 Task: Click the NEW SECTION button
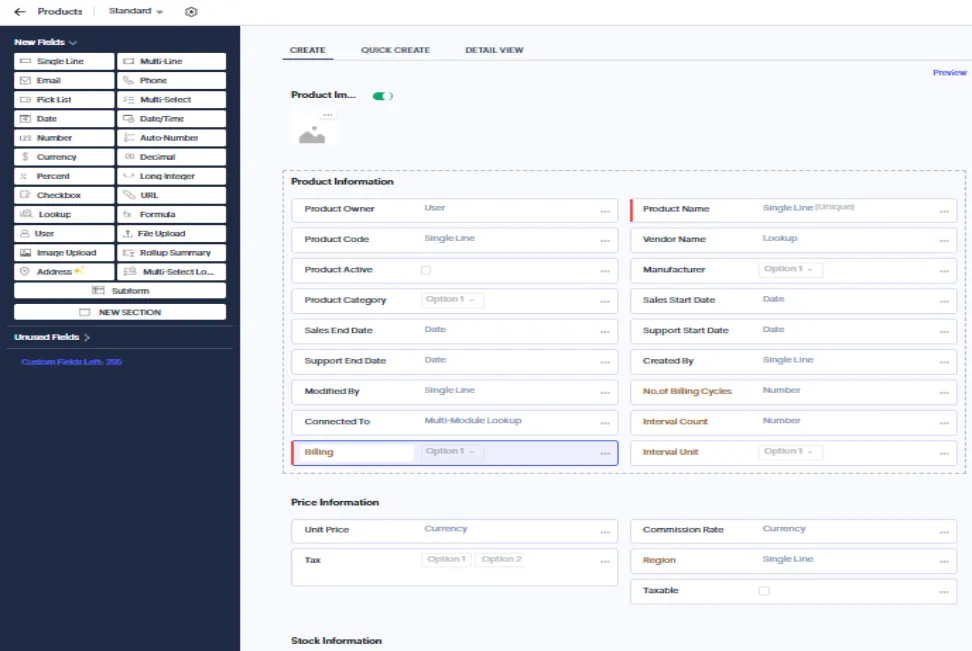click(120, 312)
